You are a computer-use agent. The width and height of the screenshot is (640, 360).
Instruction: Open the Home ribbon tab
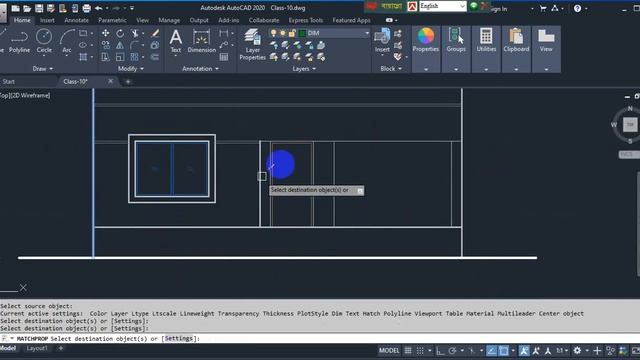point(22,20)
